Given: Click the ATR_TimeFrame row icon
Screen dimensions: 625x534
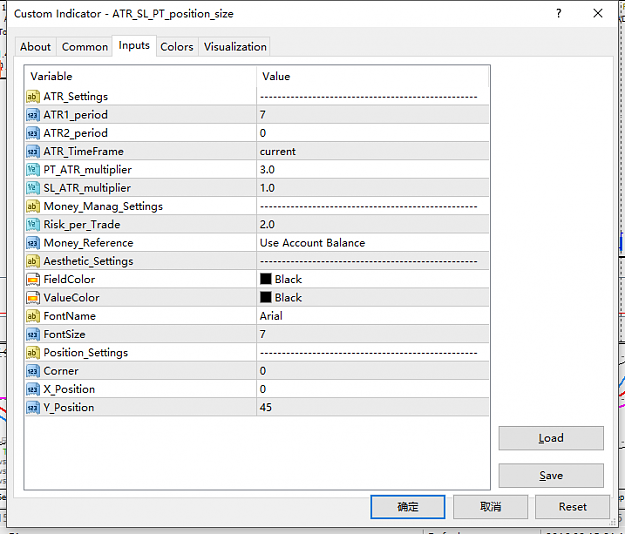Looking at the screenshot, I should 33,151.
